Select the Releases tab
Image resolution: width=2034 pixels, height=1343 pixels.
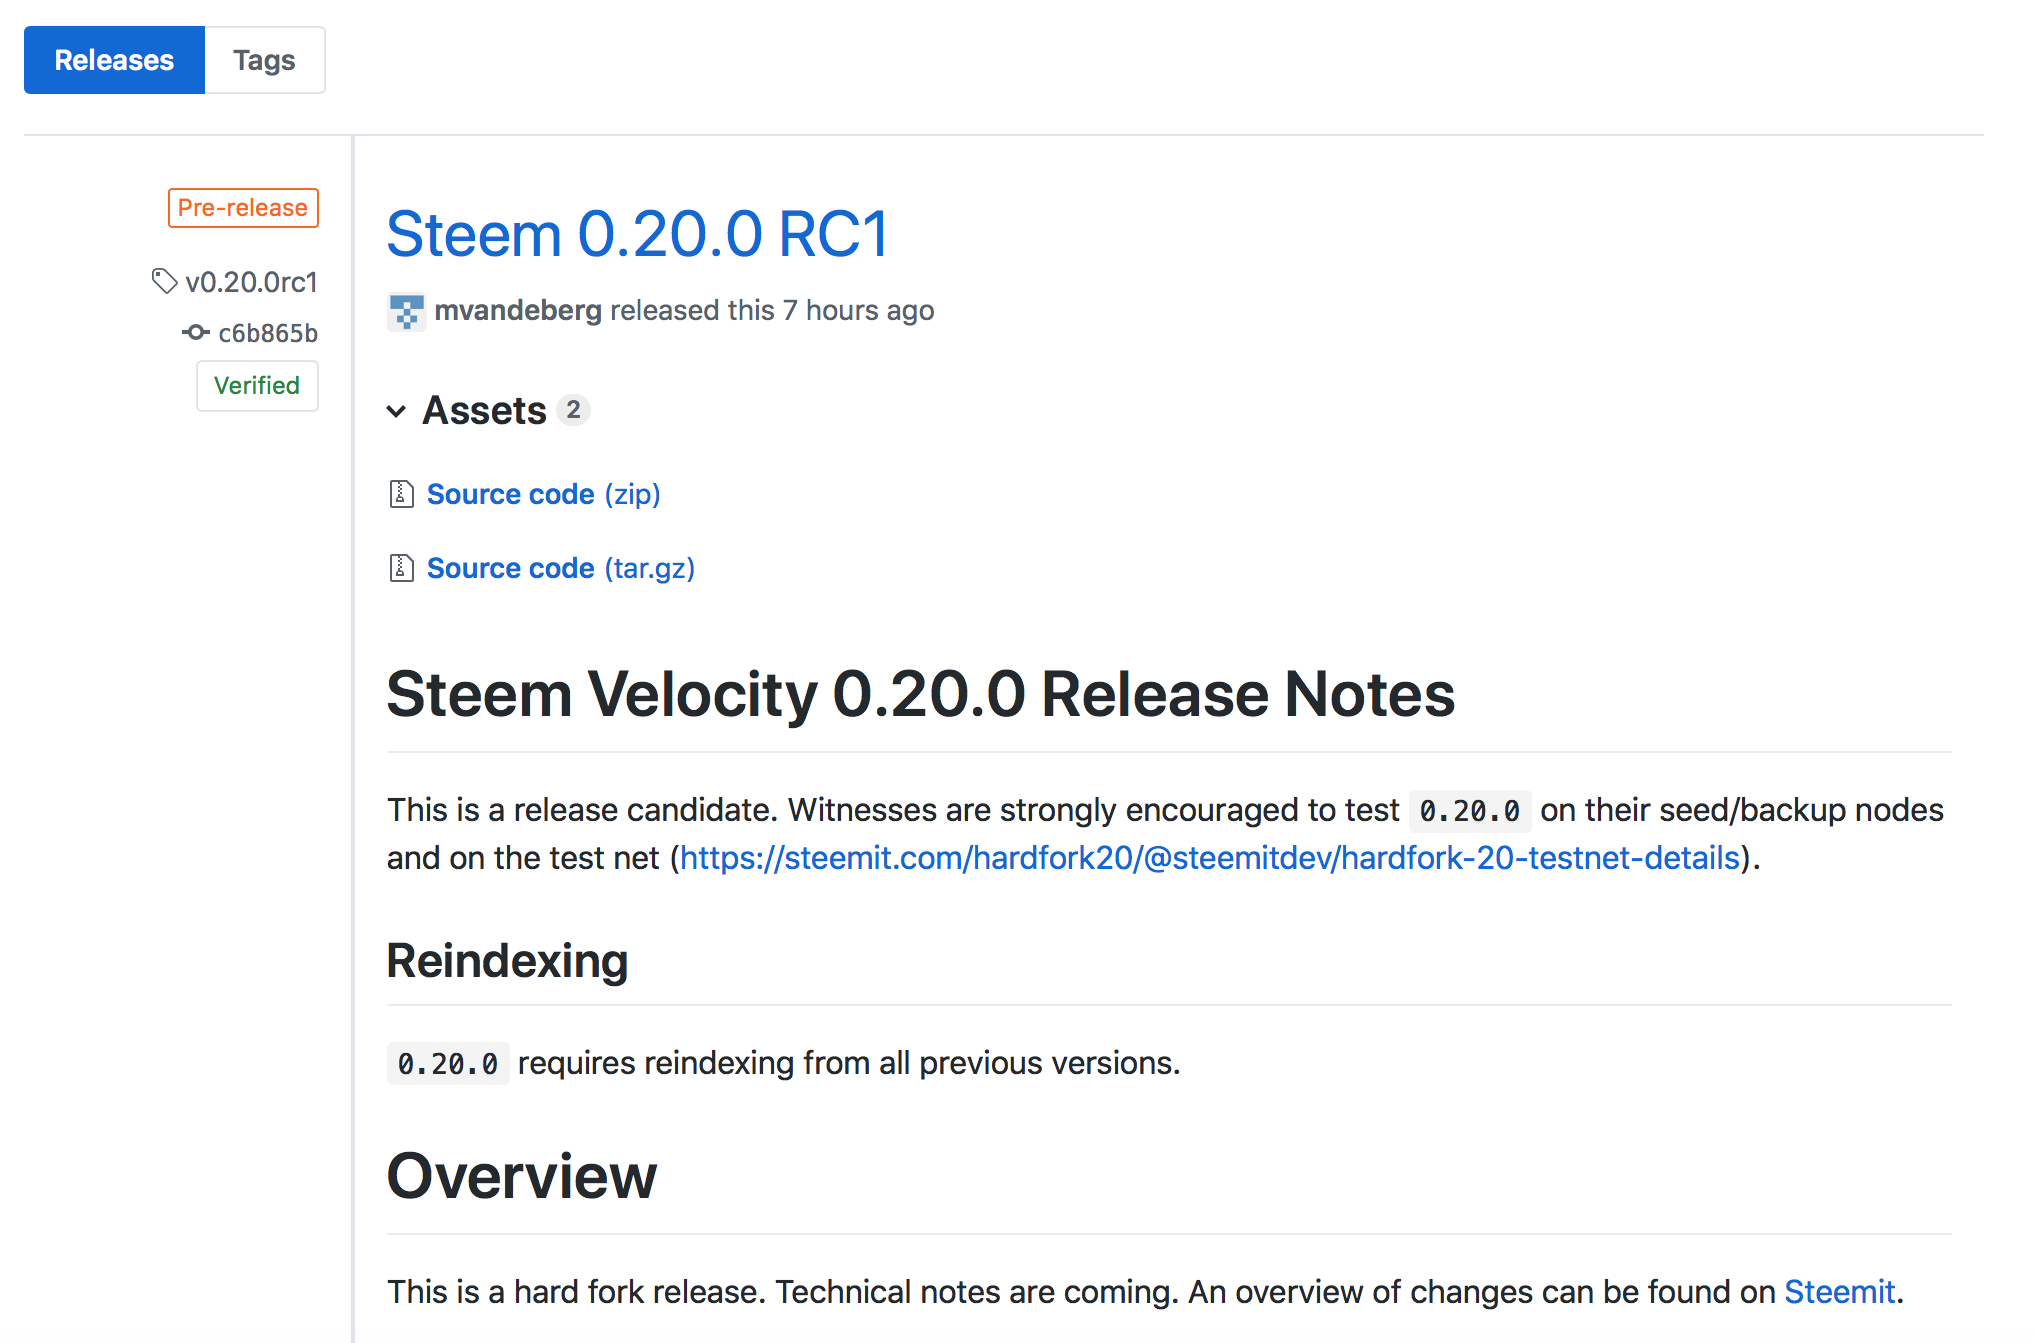pos(114,60)
